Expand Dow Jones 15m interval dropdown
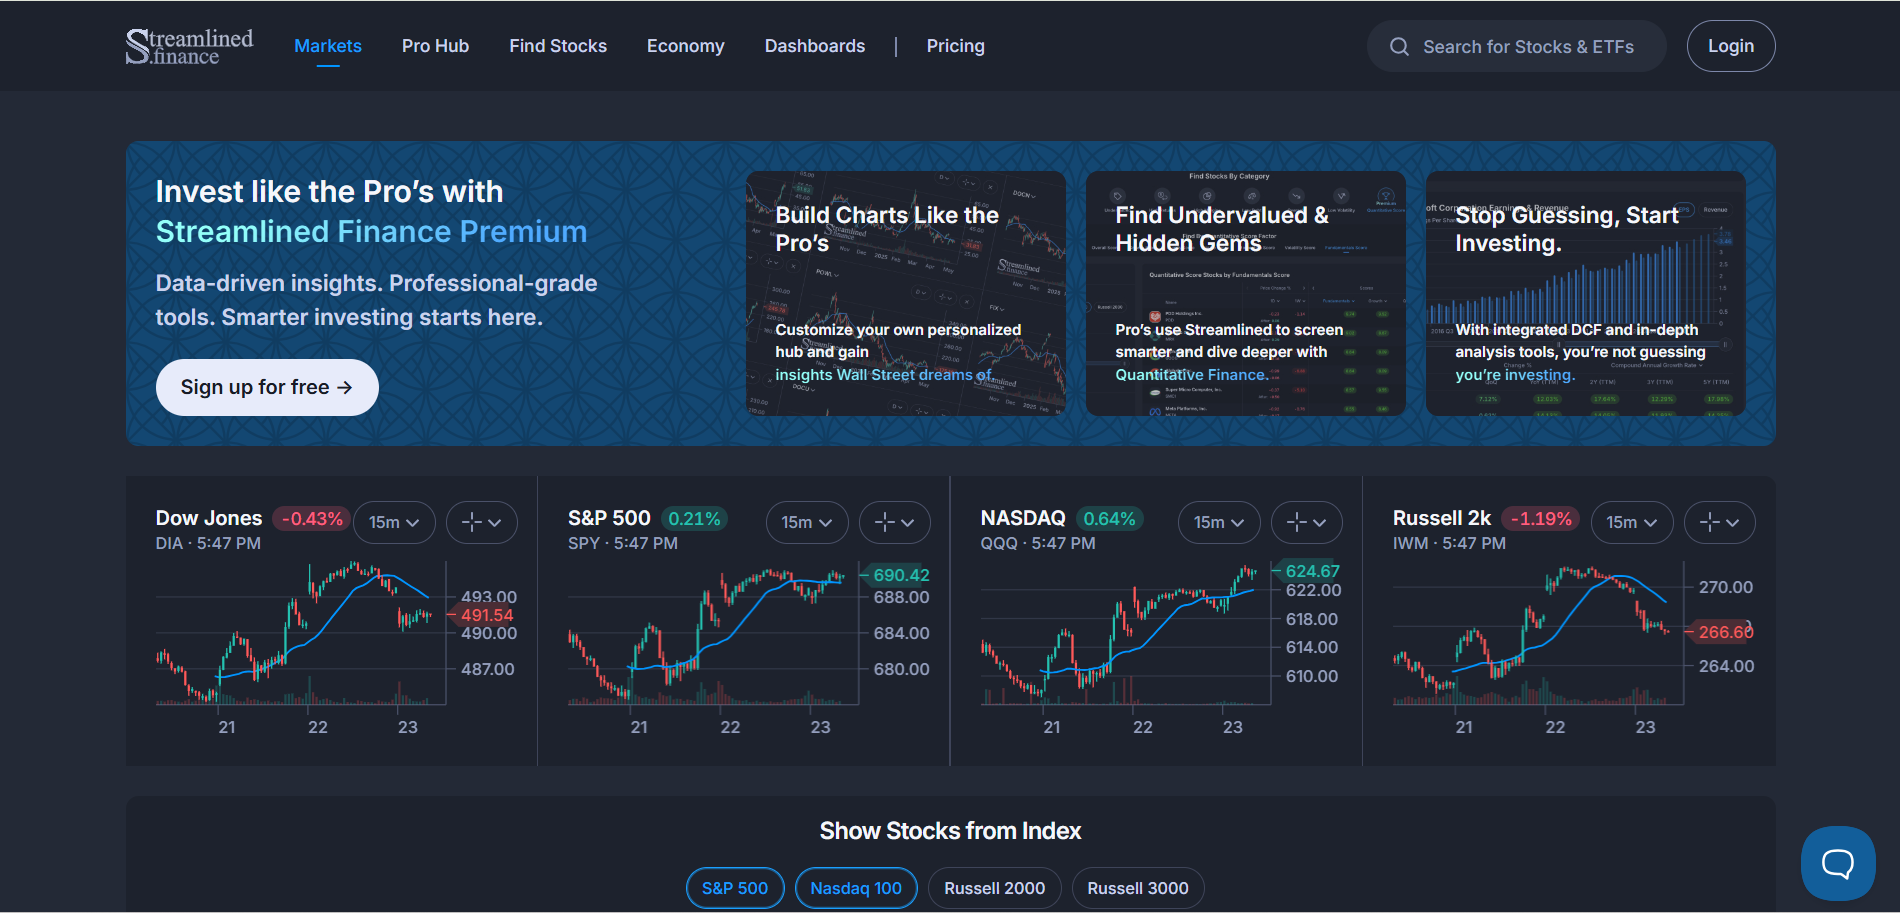This screenshot has height=913, width=1900. pyautogui.click(x=394, y=522)
